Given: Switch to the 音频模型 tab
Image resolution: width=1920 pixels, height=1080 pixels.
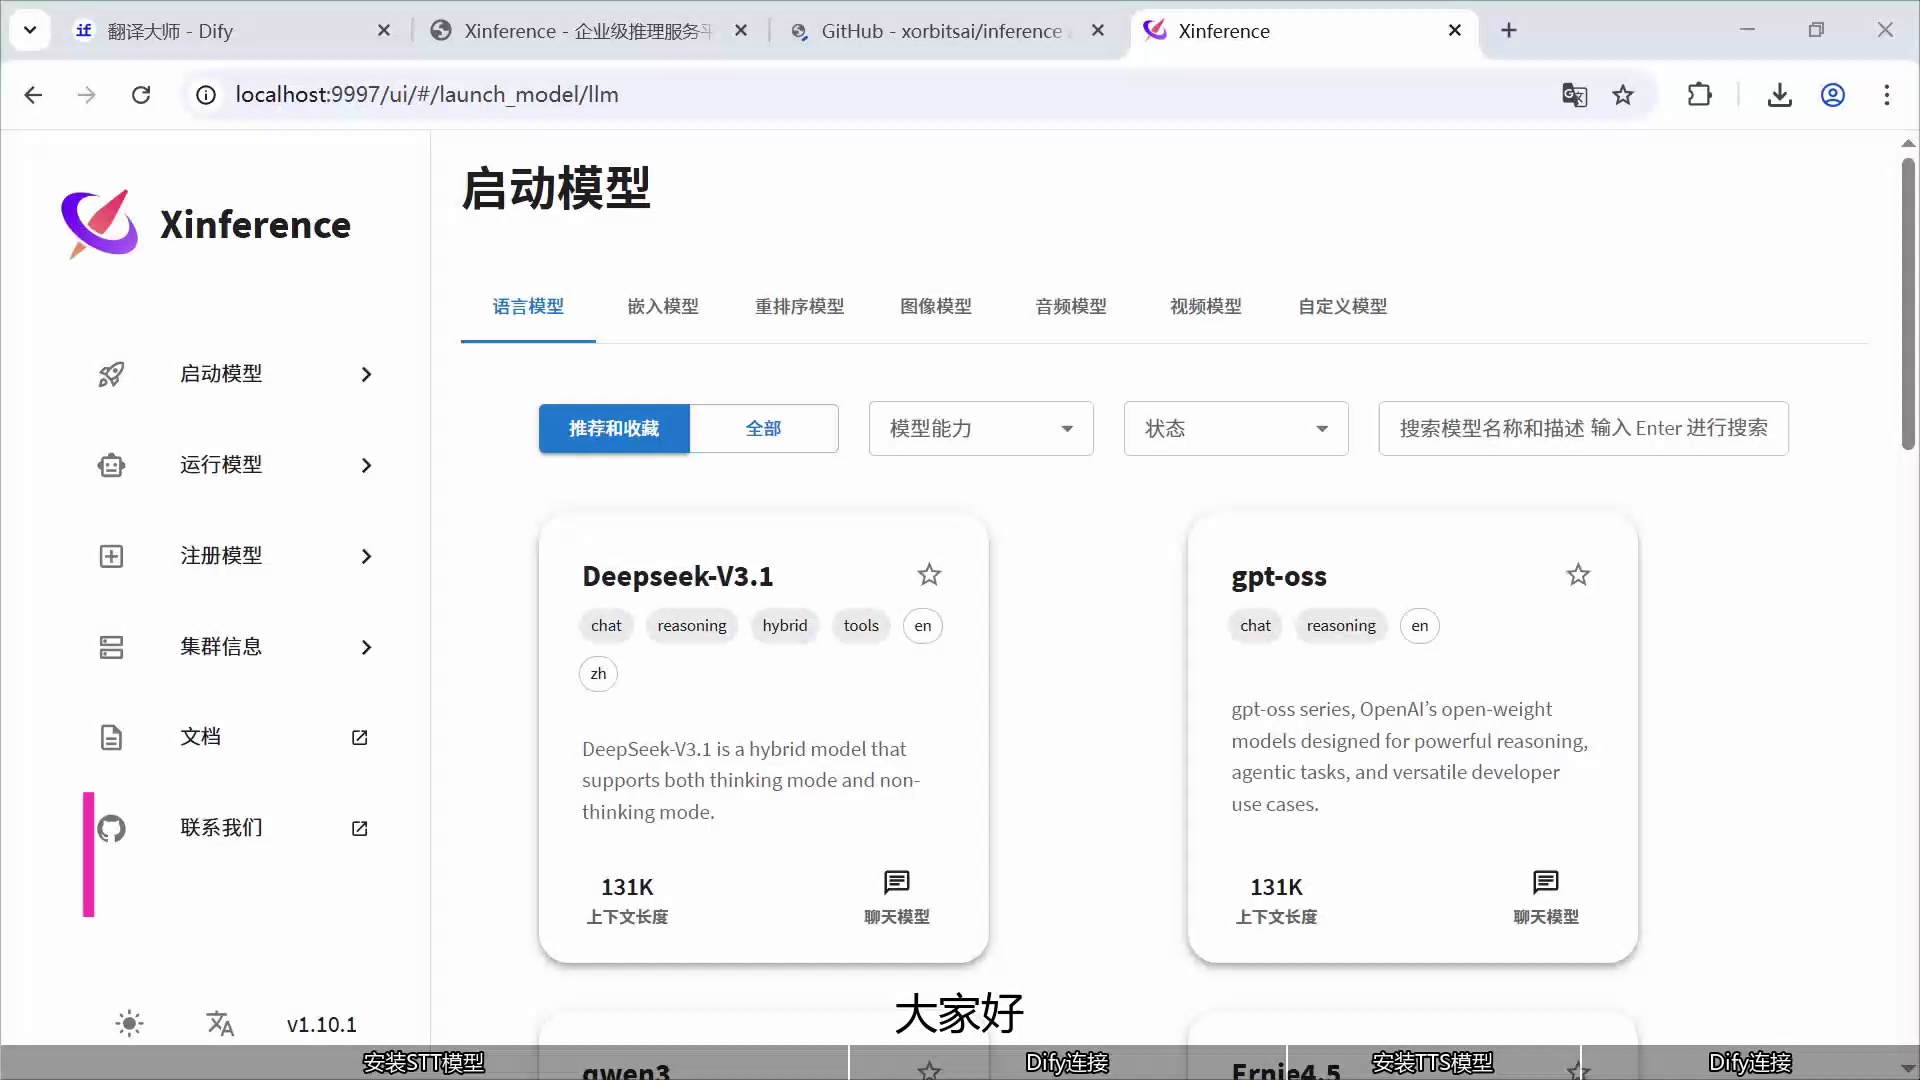Looking at the screenshot, I should [1071, 306].
